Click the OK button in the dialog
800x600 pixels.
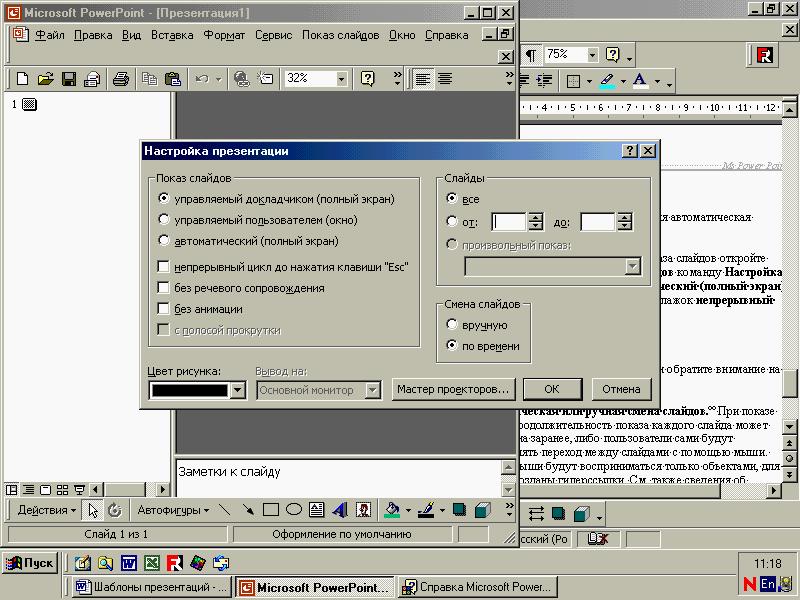(x=552, y=389)
